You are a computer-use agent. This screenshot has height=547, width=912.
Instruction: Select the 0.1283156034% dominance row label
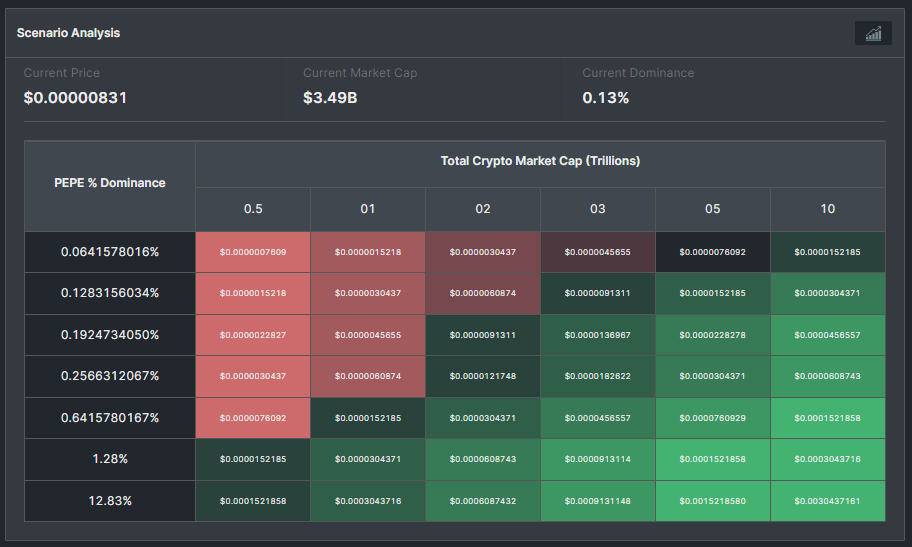(110, 293)
